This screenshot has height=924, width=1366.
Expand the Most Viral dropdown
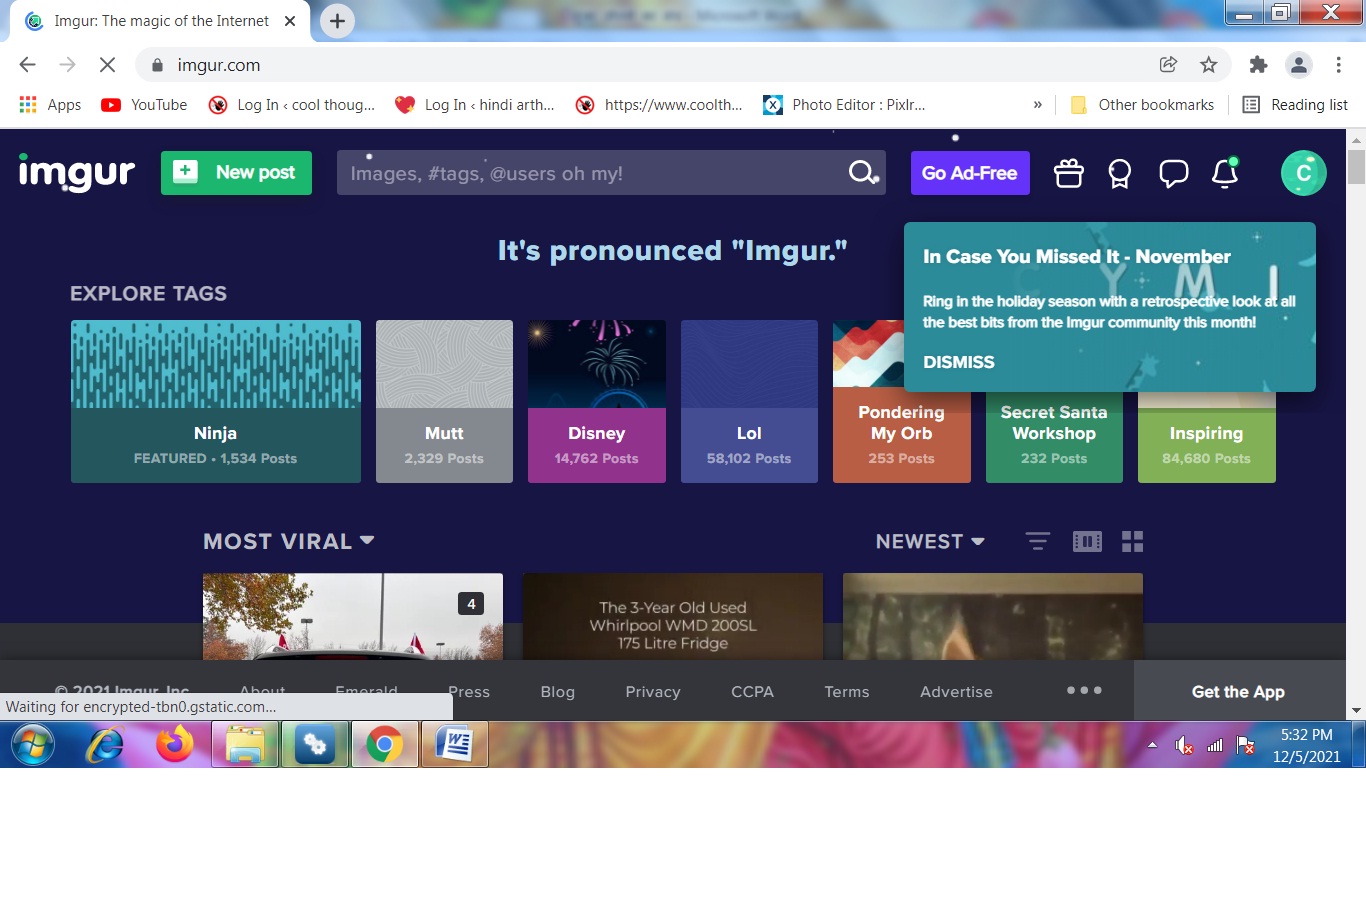289,541
